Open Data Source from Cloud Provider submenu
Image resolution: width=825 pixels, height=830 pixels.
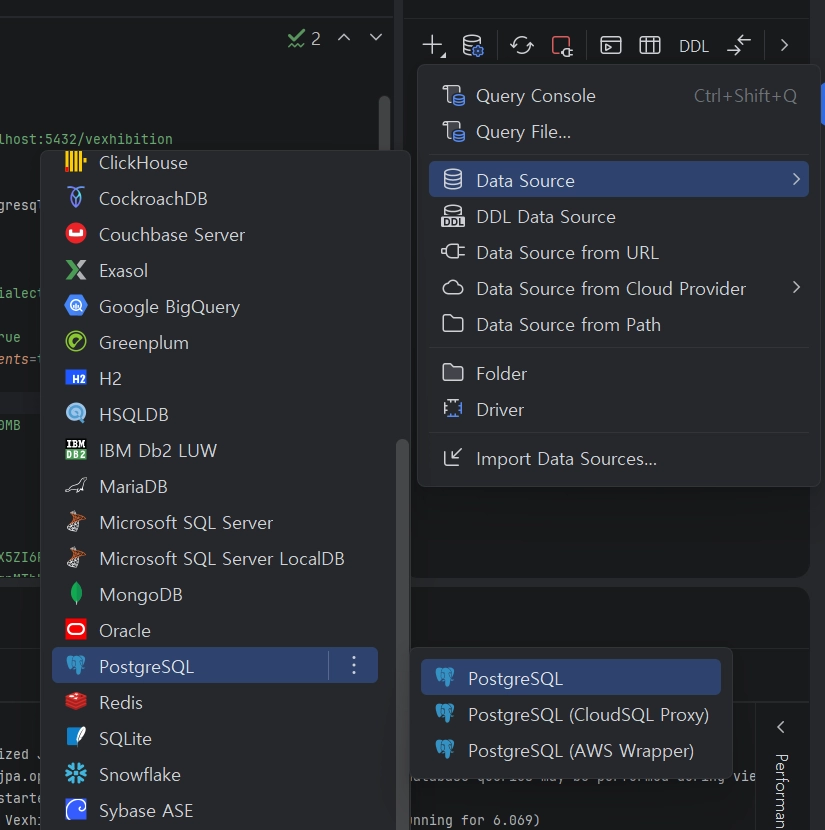point(619,288)
